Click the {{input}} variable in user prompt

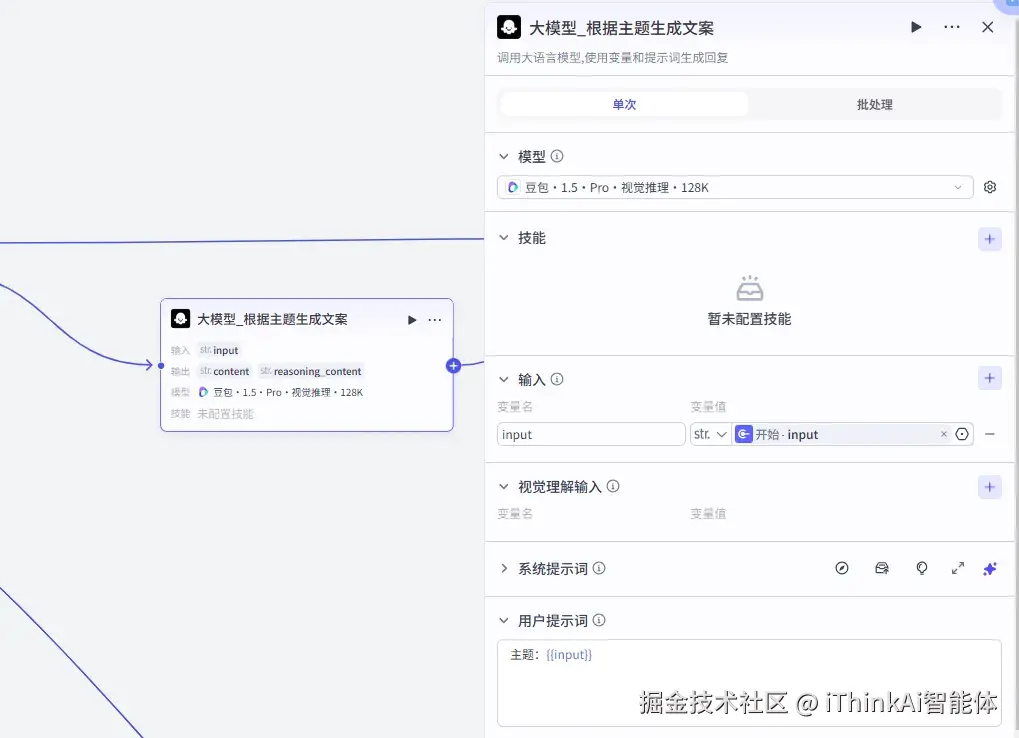pos(569,655)
